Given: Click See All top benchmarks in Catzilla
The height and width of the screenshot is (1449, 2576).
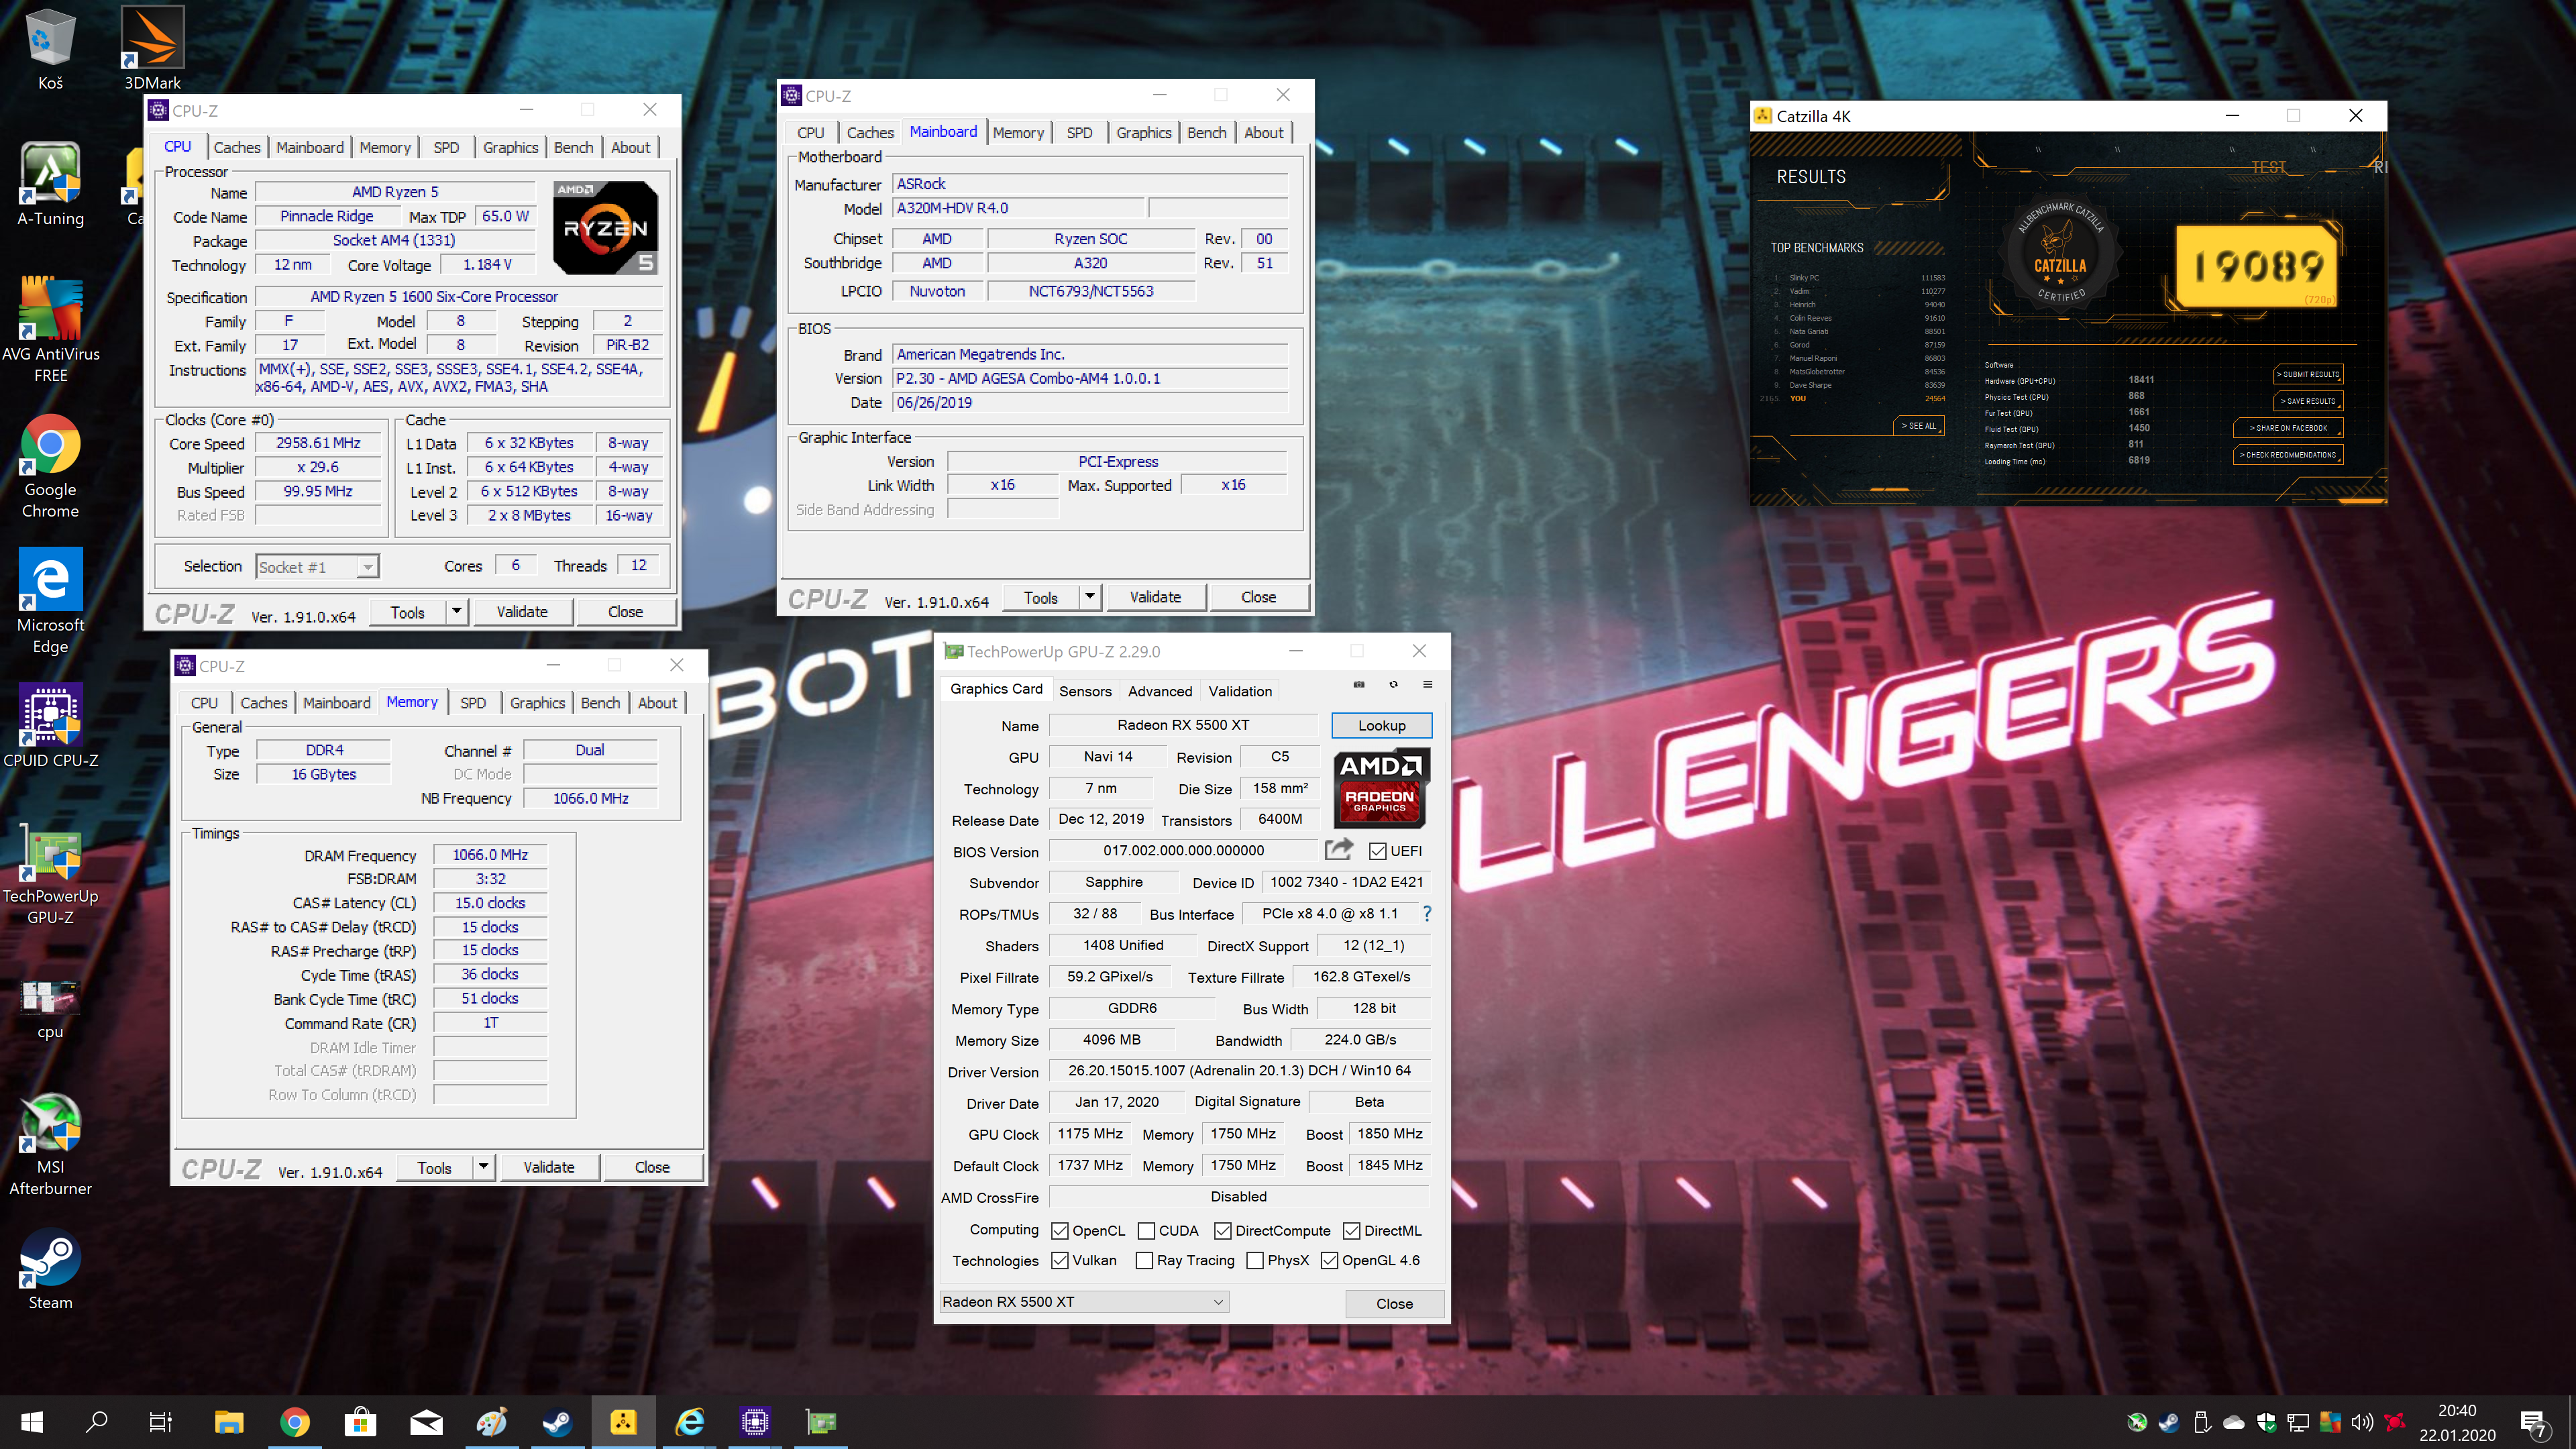Looking at the screenshot, I should pos(1919,426).
